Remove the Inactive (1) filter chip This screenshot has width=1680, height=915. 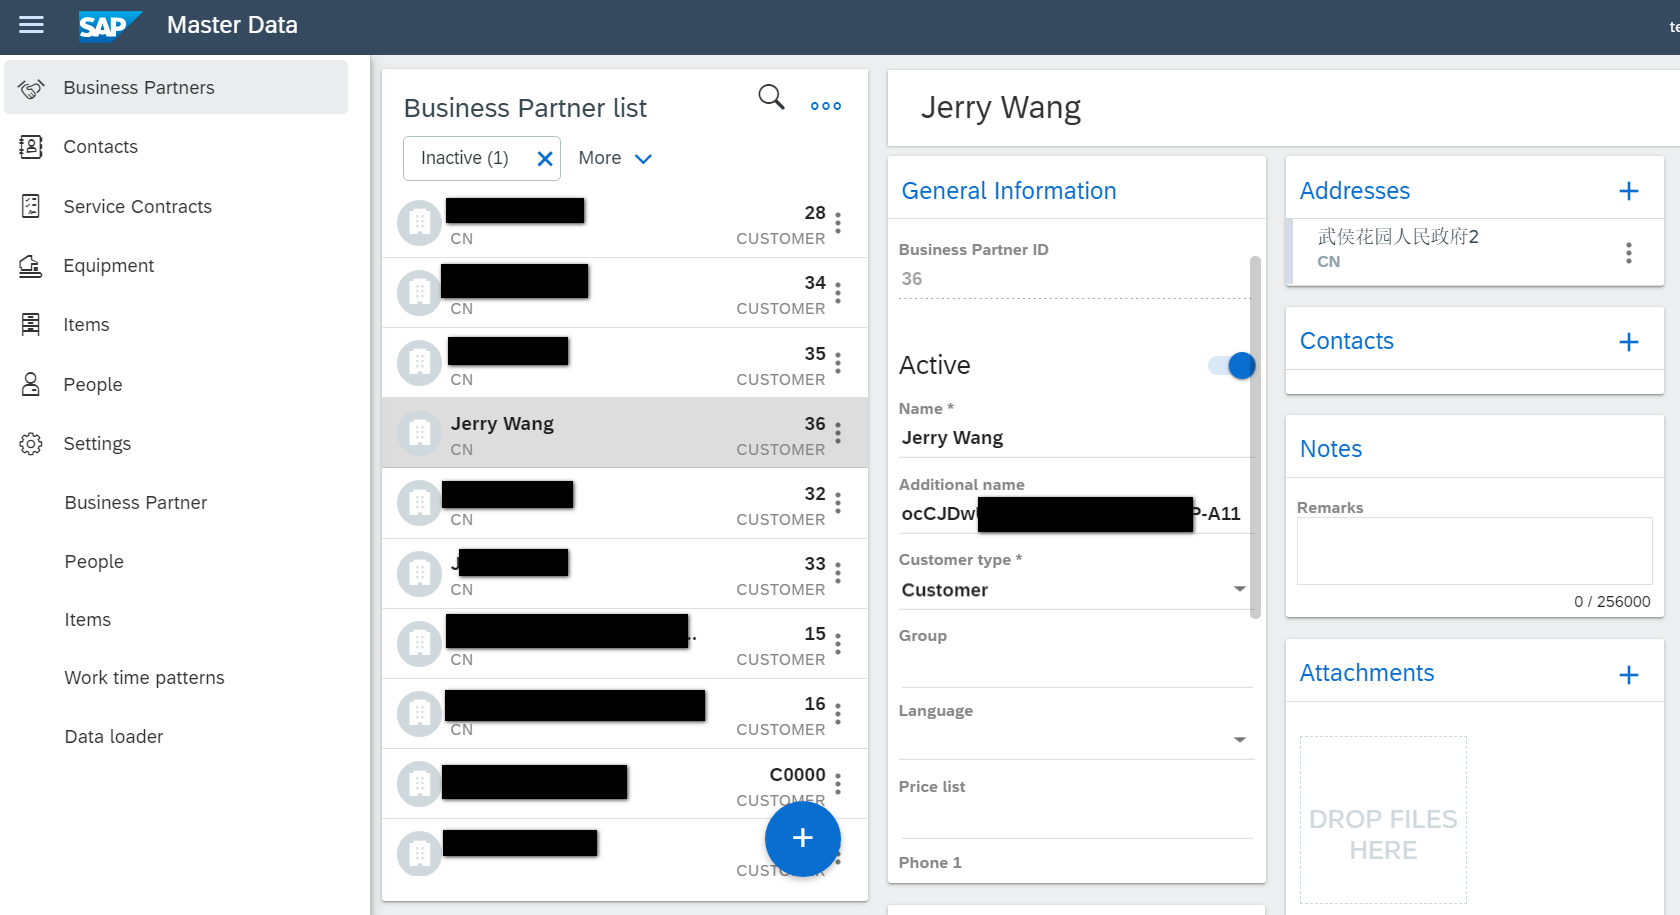tap(545, 159)
